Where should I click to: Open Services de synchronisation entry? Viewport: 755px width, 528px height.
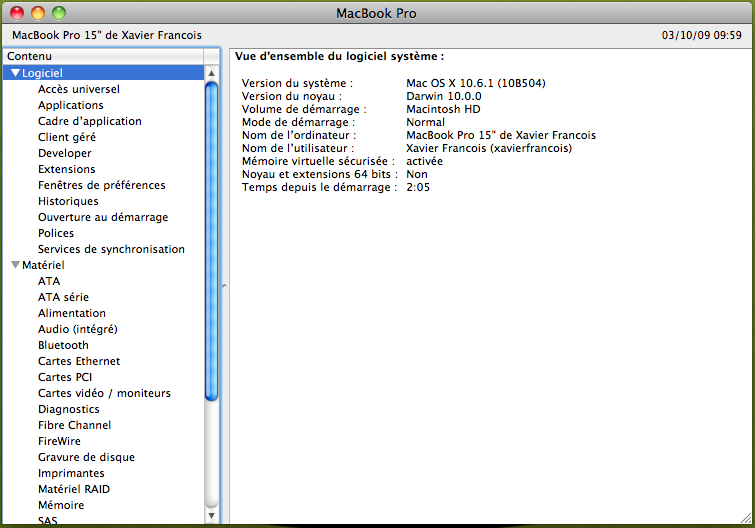(x=111, y=249)
